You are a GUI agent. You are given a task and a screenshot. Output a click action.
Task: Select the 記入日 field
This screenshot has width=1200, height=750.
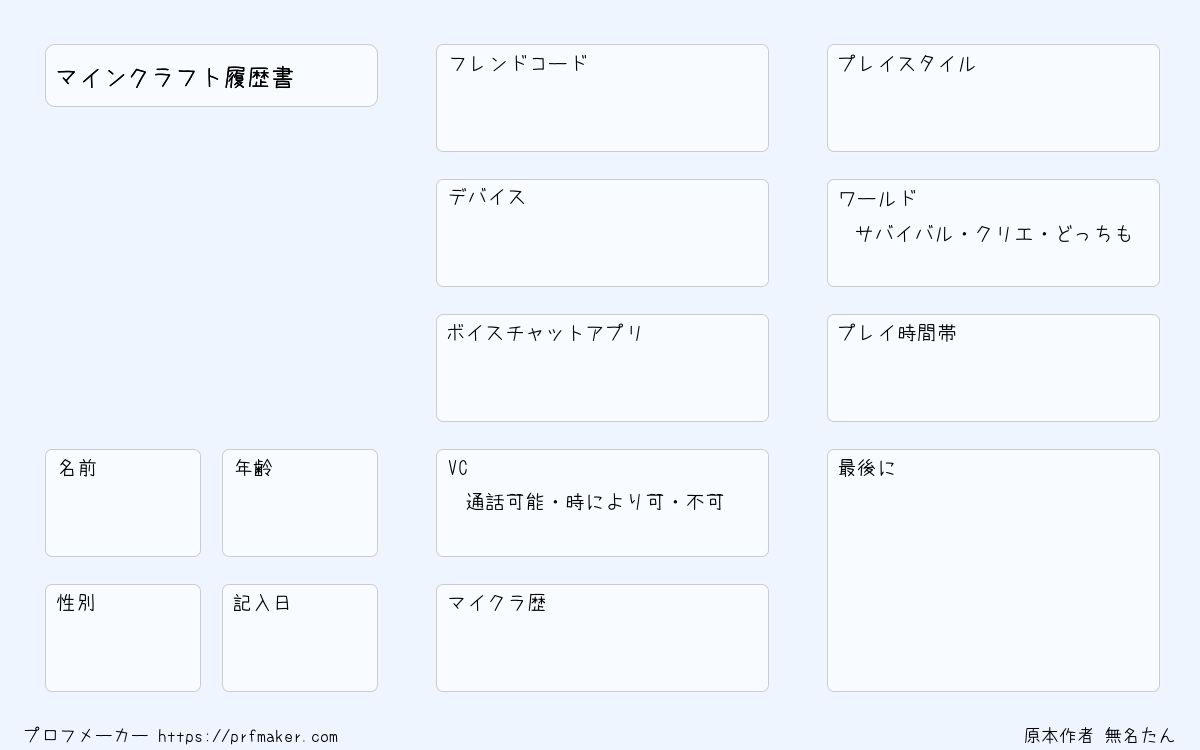[x=300, y=638]
